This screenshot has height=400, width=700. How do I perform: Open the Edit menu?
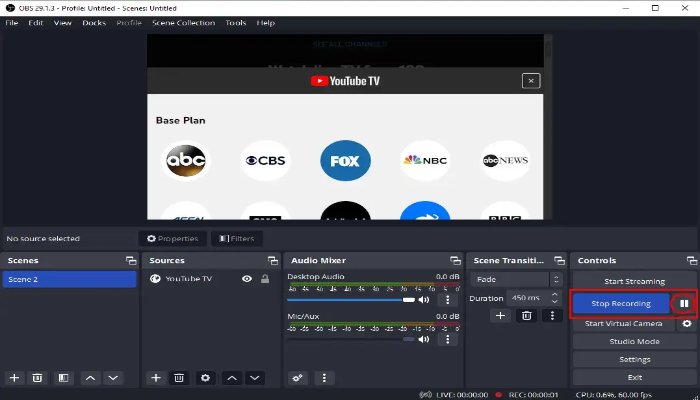(36, 23)
